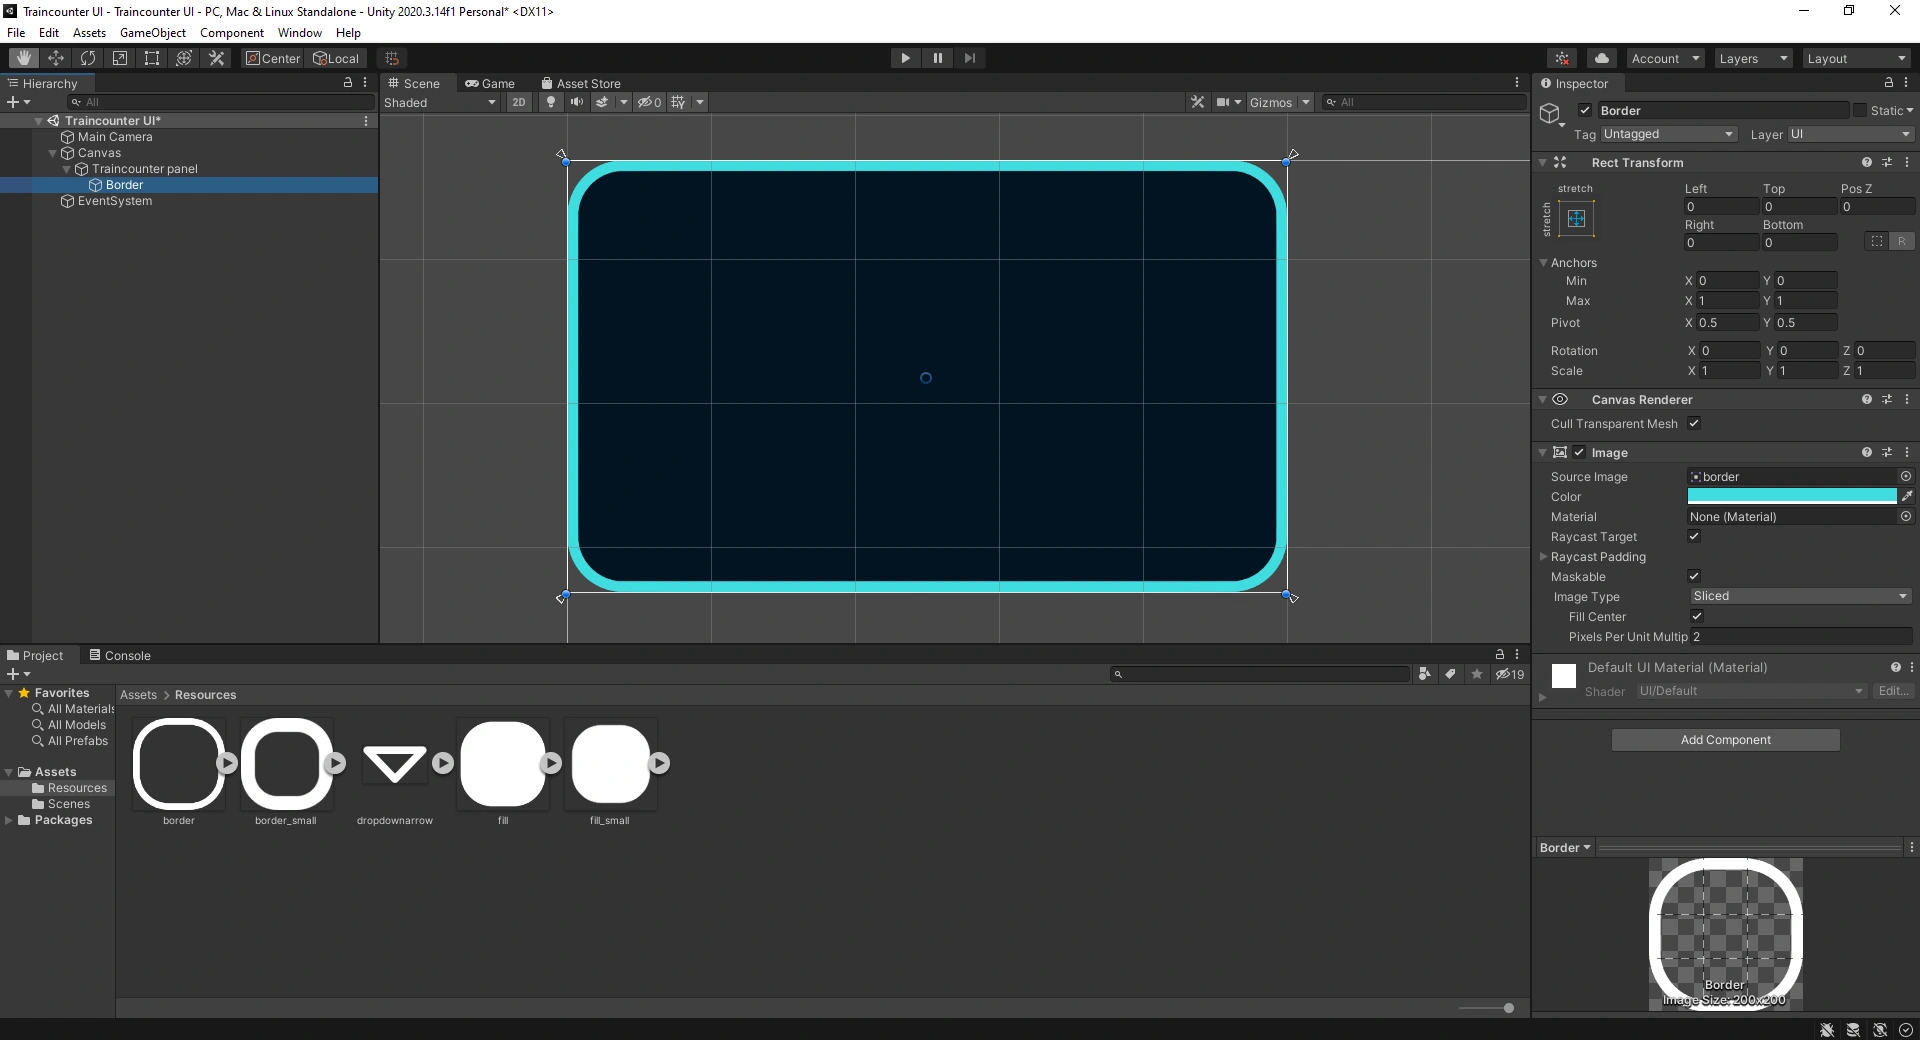This screenshot has height=1040, width=1920.
Task: Open cloud services icon
Action: [1602, 58]
